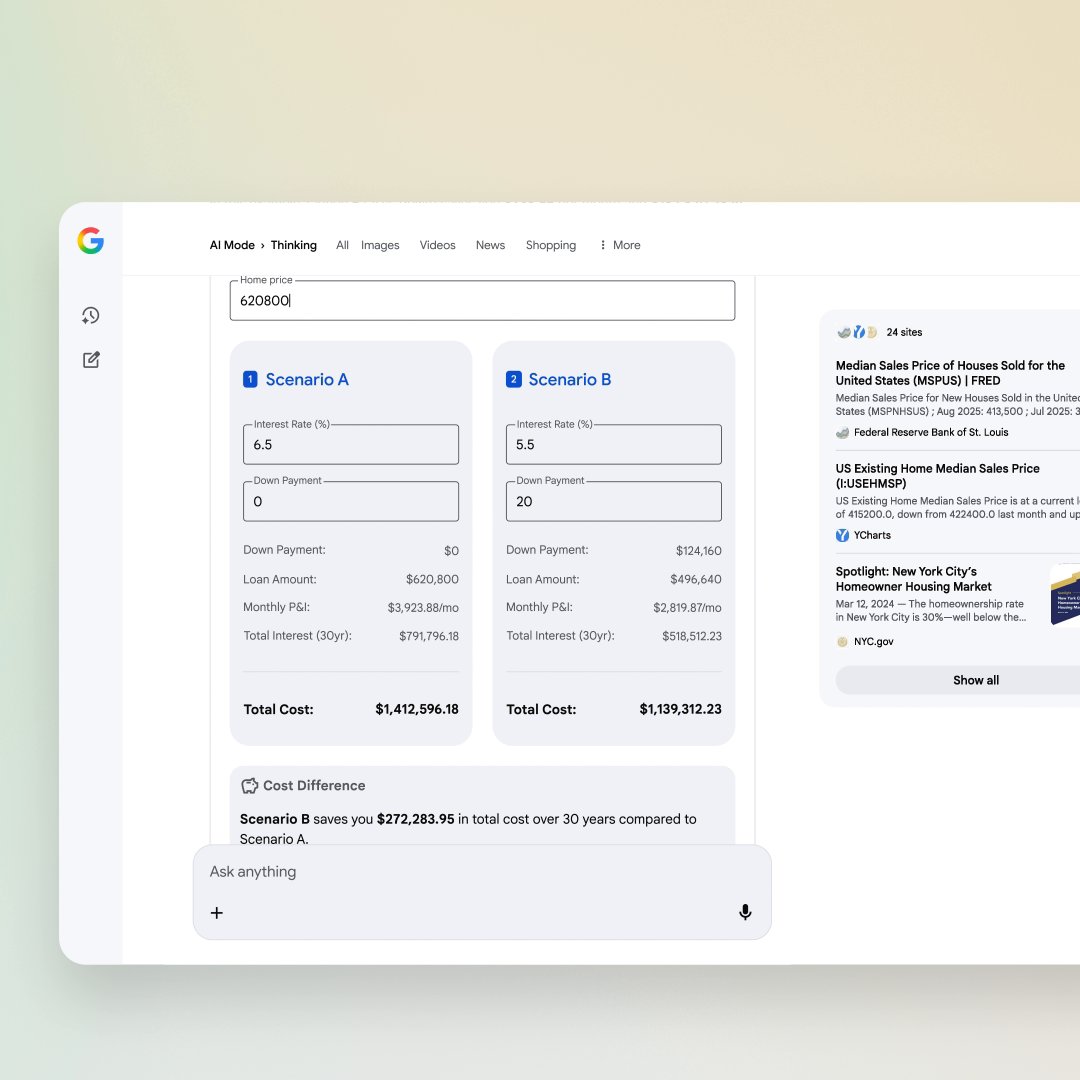
Task: Open AI Mode history icon in sidebar
Action: pos(90,315)
